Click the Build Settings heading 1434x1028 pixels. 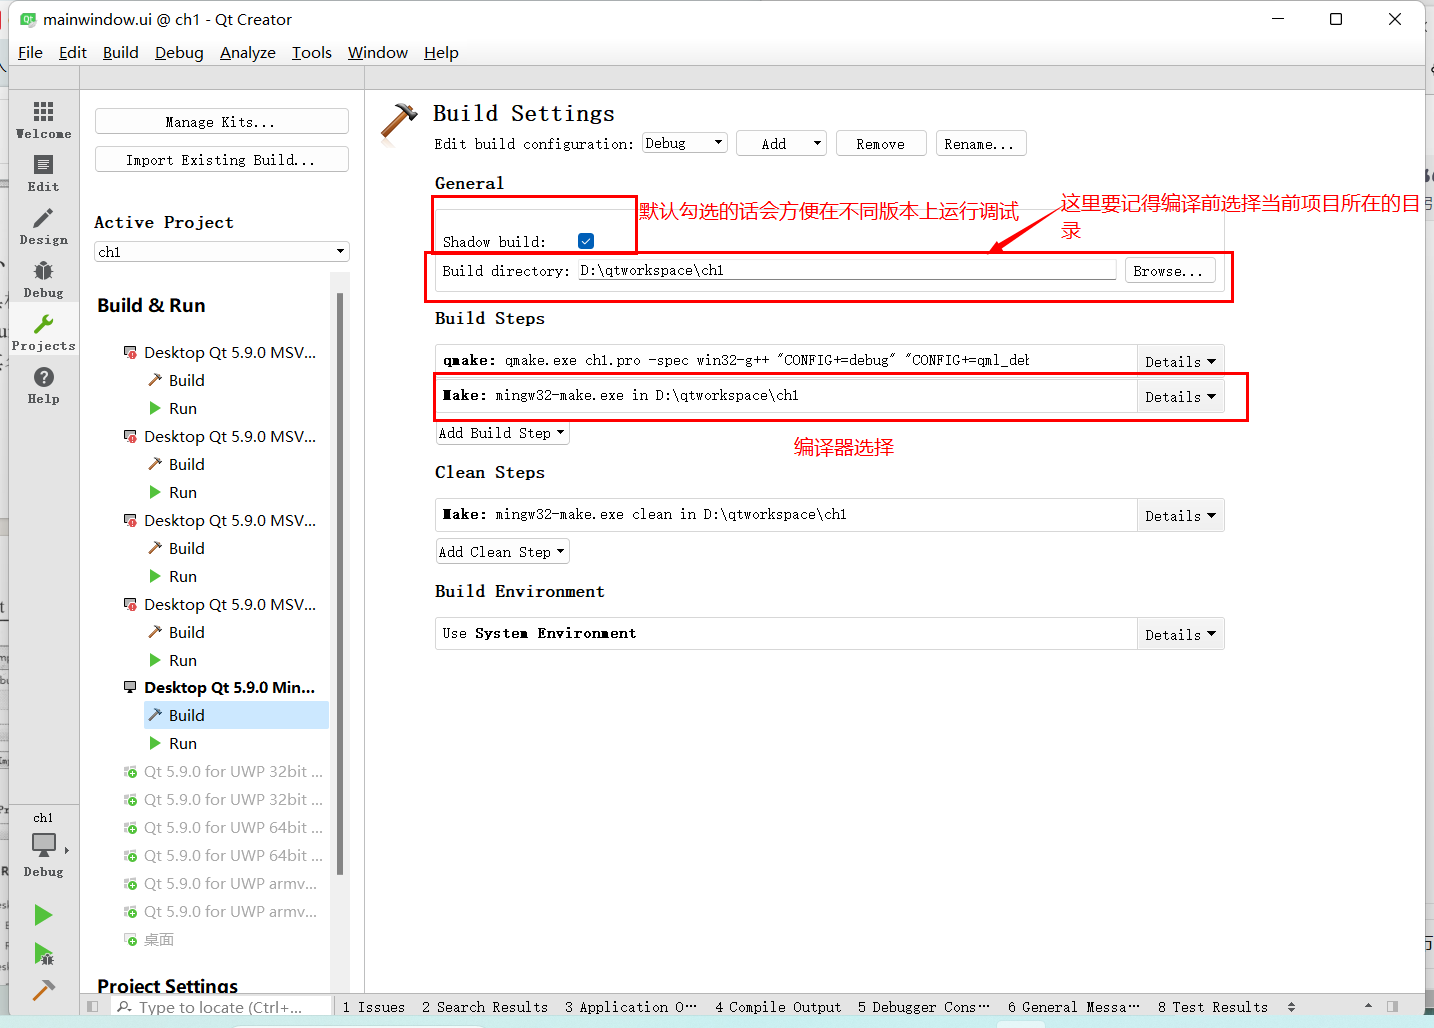[x=523, y=113]
